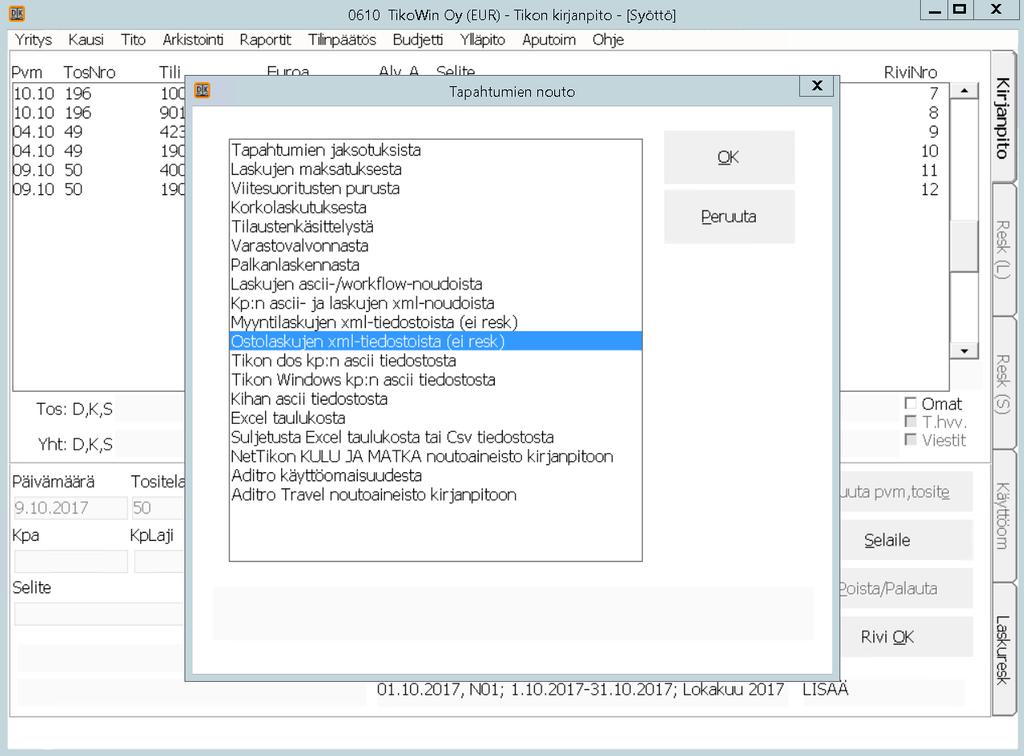The image size is (1024, 756).
Task: Switch to the Käyttöom side tab
Action: 1003,516
